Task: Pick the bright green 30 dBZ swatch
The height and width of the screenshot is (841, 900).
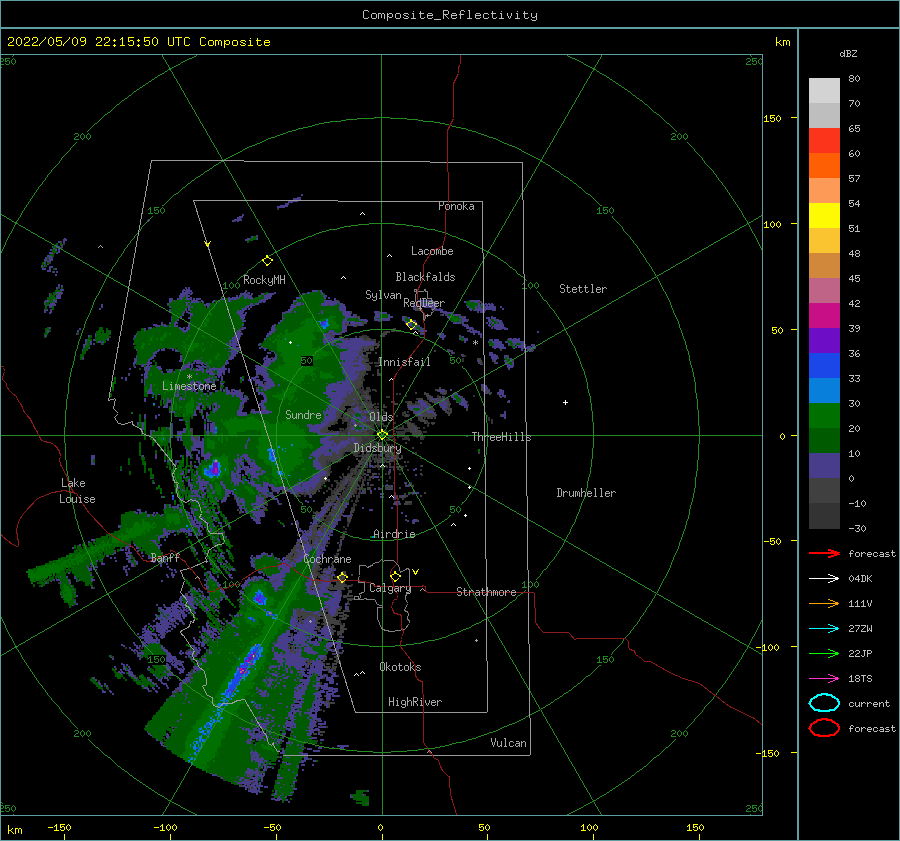Action: click(824, 415)
